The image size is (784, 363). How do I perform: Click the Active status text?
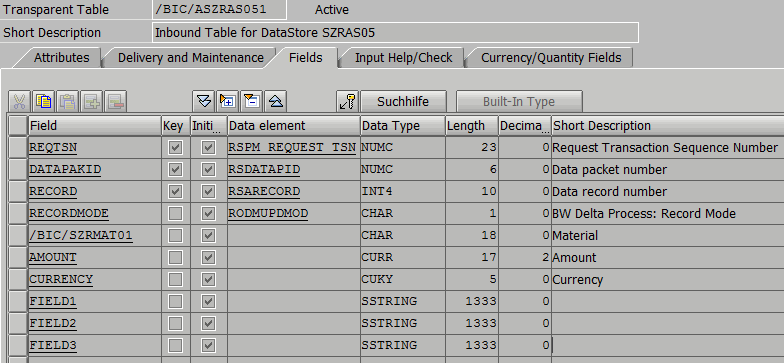point(332,10)
